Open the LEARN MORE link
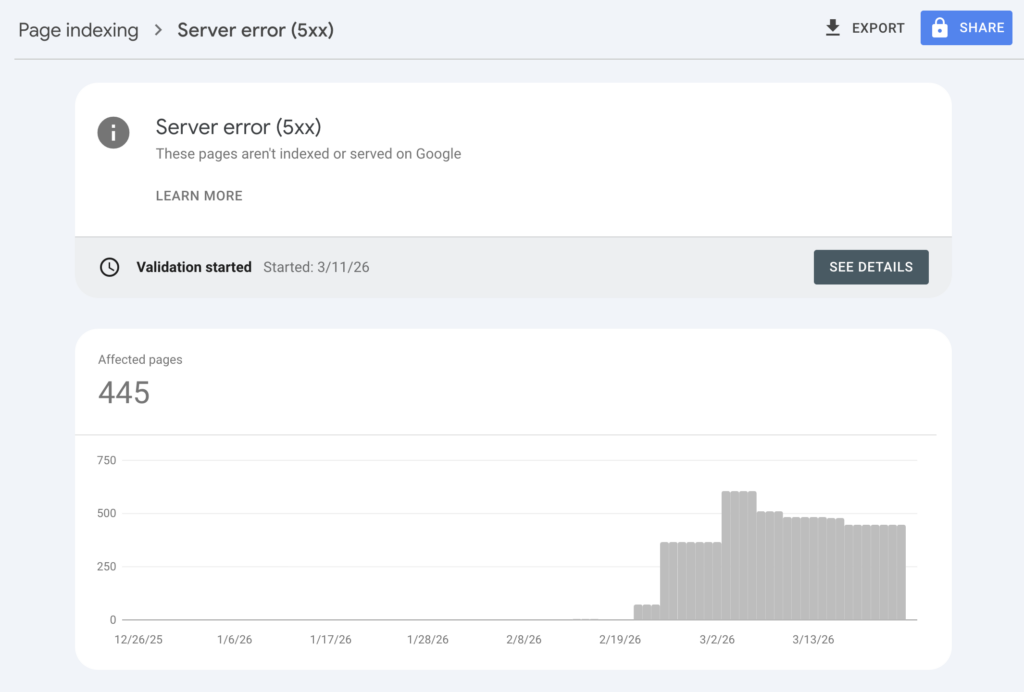 pyautogui.click(x=199, y=196)
